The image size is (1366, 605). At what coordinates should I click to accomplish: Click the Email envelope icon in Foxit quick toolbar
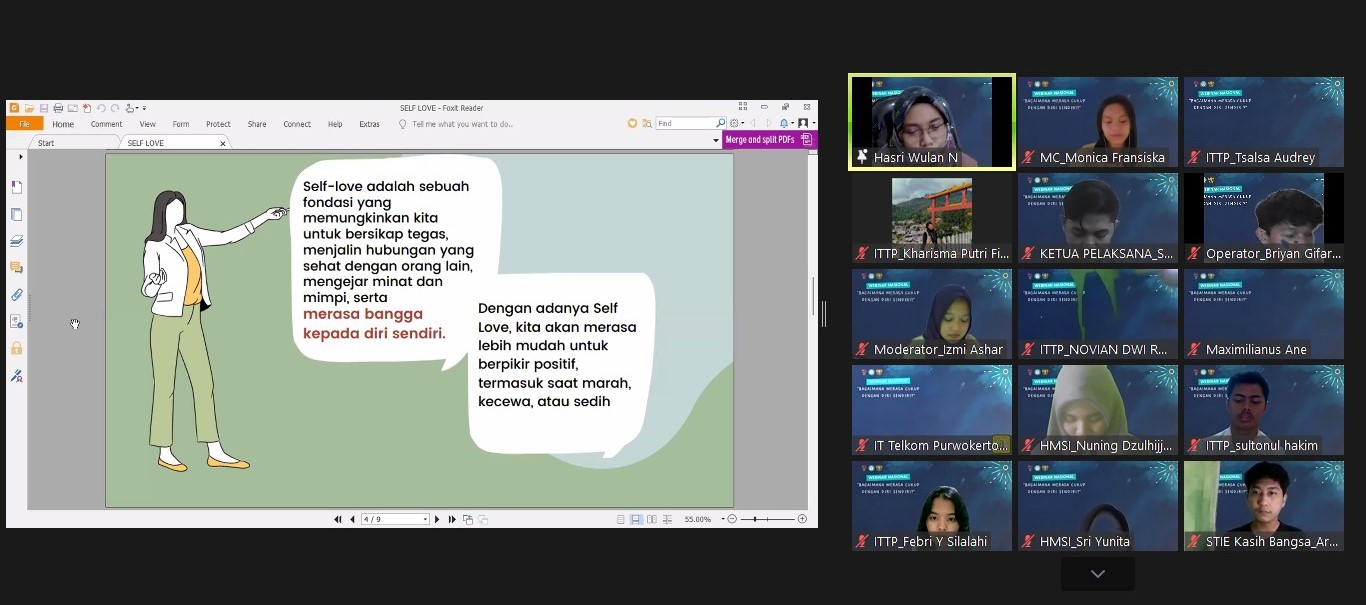click(x=73, y=108)
